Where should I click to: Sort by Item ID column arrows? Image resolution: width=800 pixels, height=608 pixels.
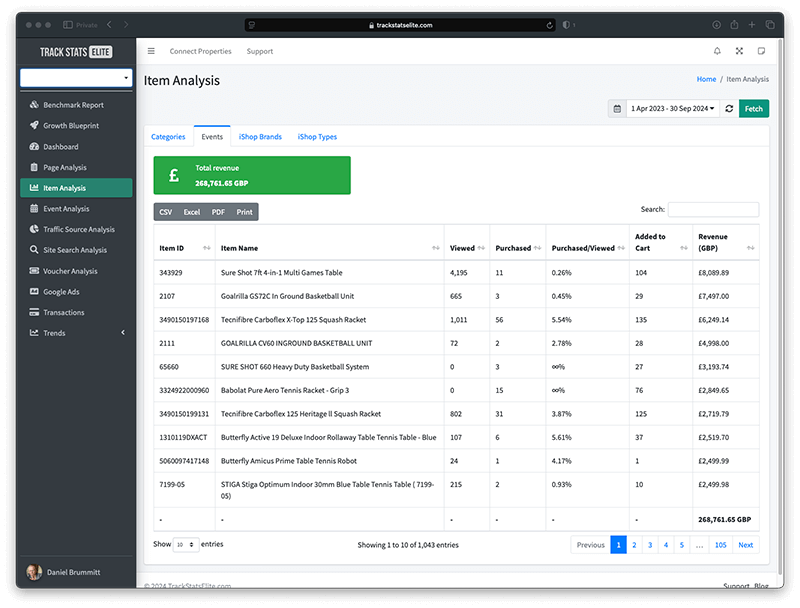[207, 248]
